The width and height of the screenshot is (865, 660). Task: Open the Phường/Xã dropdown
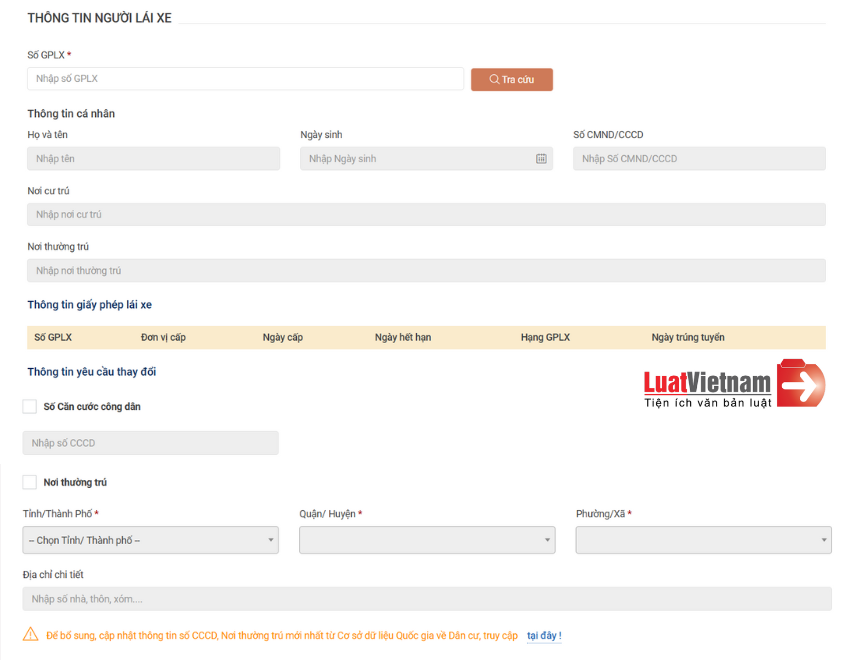click(x=703, y=541)
